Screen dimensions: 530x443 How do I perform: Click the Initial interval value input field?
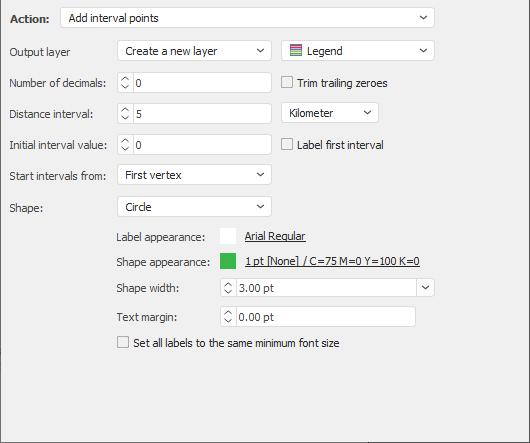pyautogui.click(x=202, y=145)
